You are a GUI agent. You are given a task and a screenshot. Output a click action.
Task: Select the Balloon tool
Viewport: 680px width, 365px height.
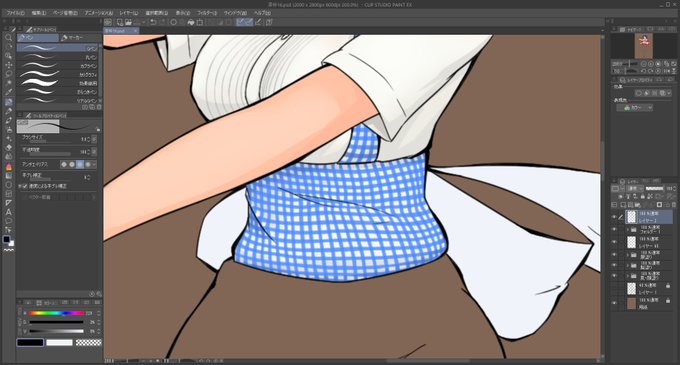pyautogui.click(x=8, y=221)
